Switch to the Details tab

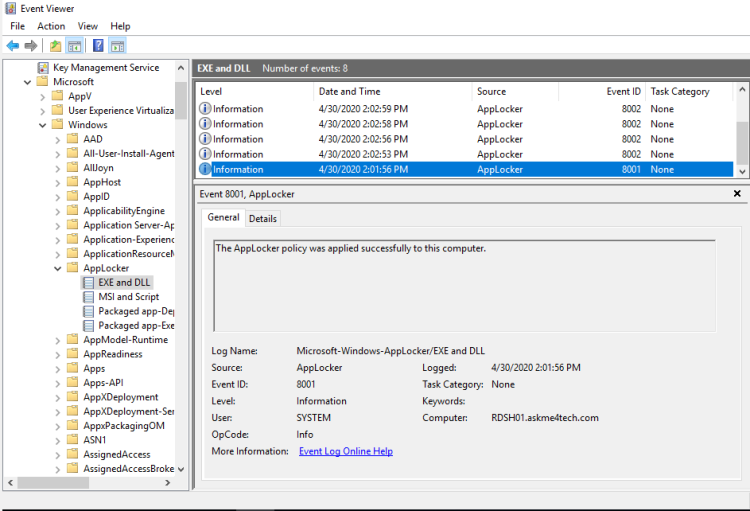tap(263, 218)
